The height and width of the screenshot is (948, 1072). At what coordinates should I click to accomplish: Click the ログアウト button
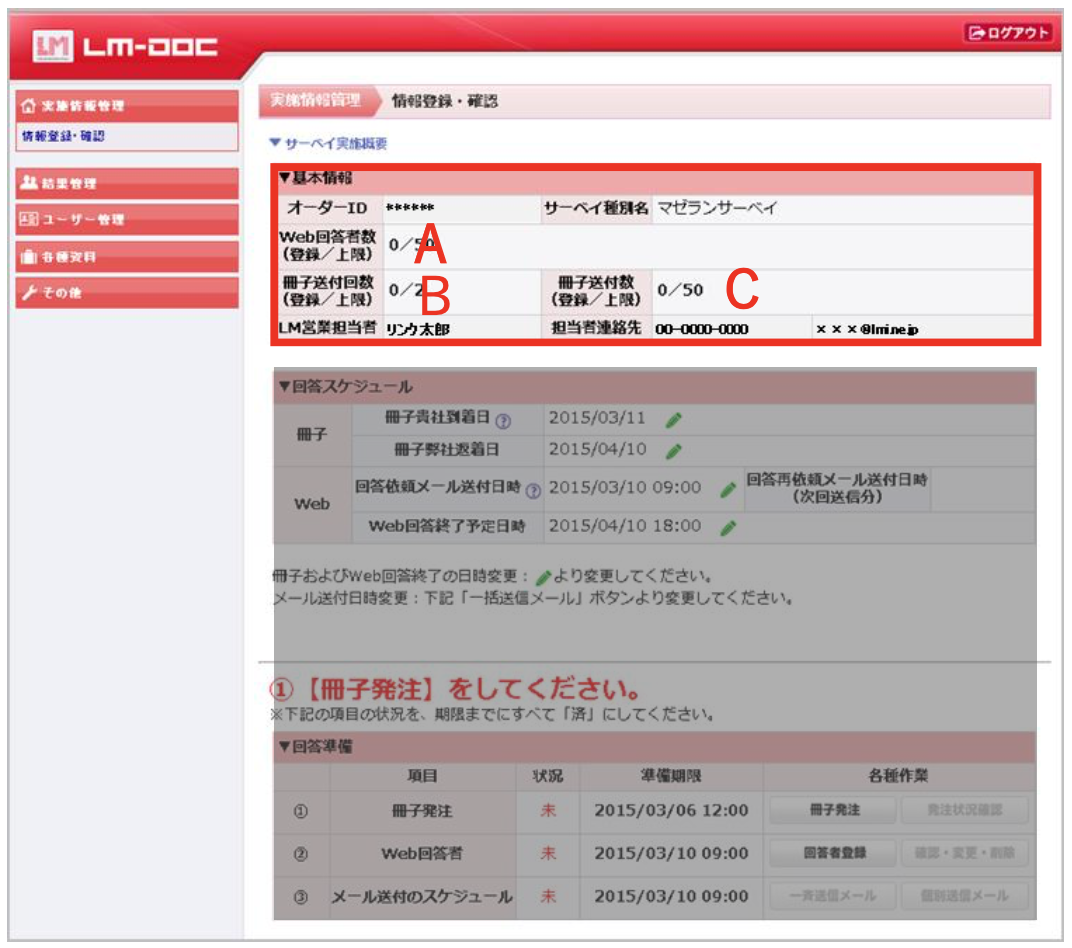point(1007,33)
